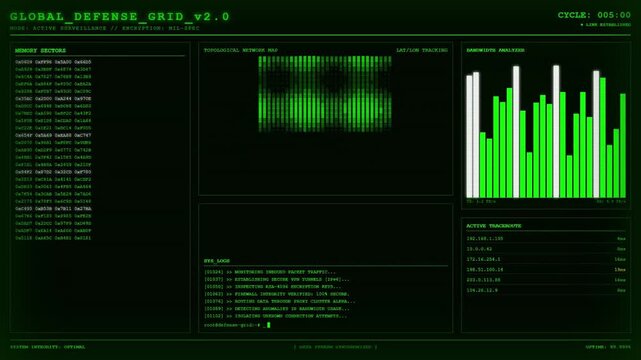Click the Data Stream Synchronized footer text

point(335,347)
